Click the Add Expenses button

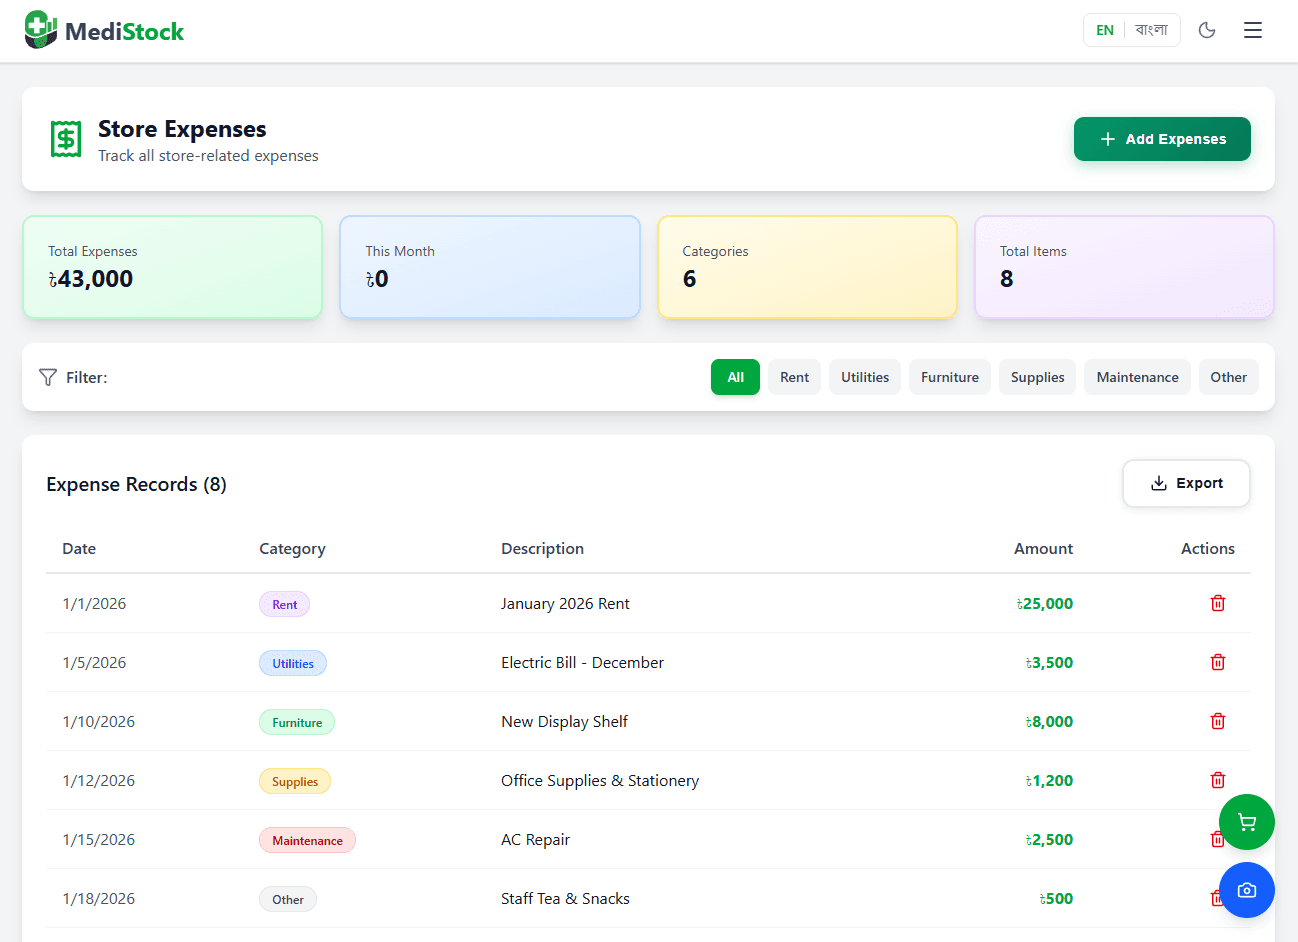click(x=1161, y=139)
